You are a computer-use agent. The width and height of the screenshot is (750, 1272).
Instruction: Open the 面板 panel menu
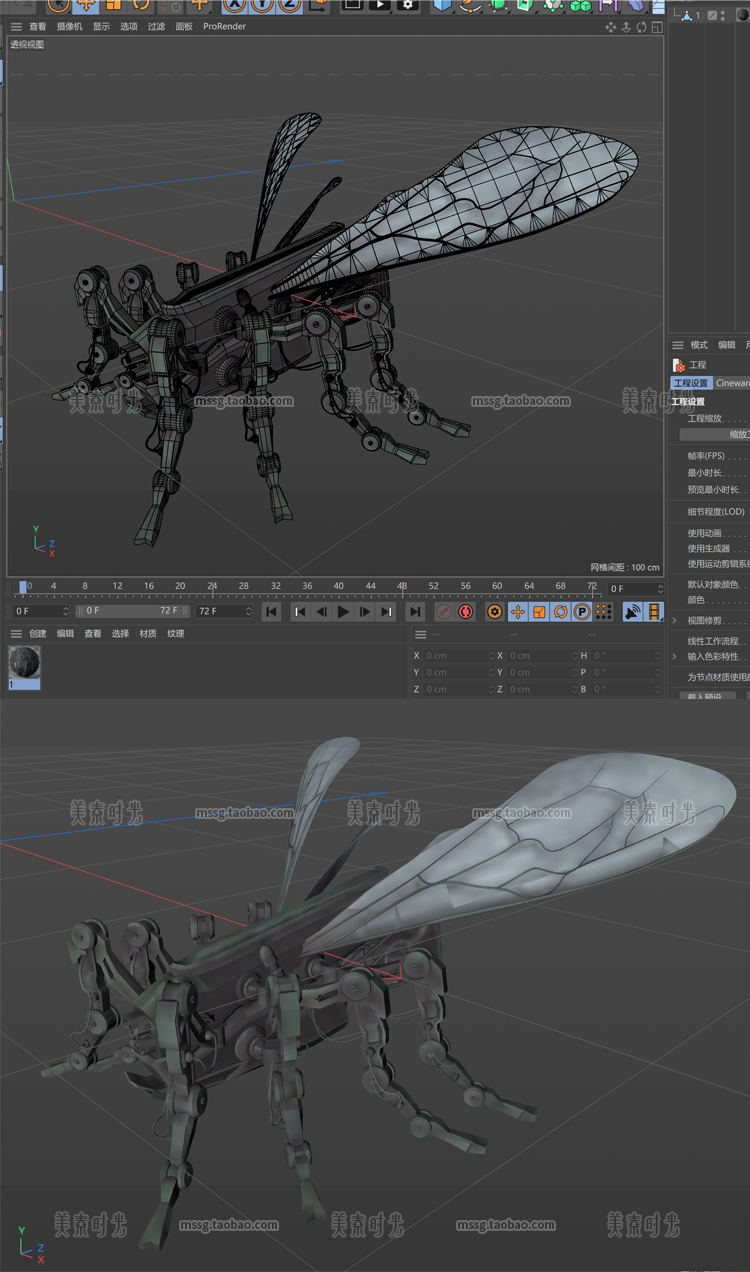click(184, 27)
